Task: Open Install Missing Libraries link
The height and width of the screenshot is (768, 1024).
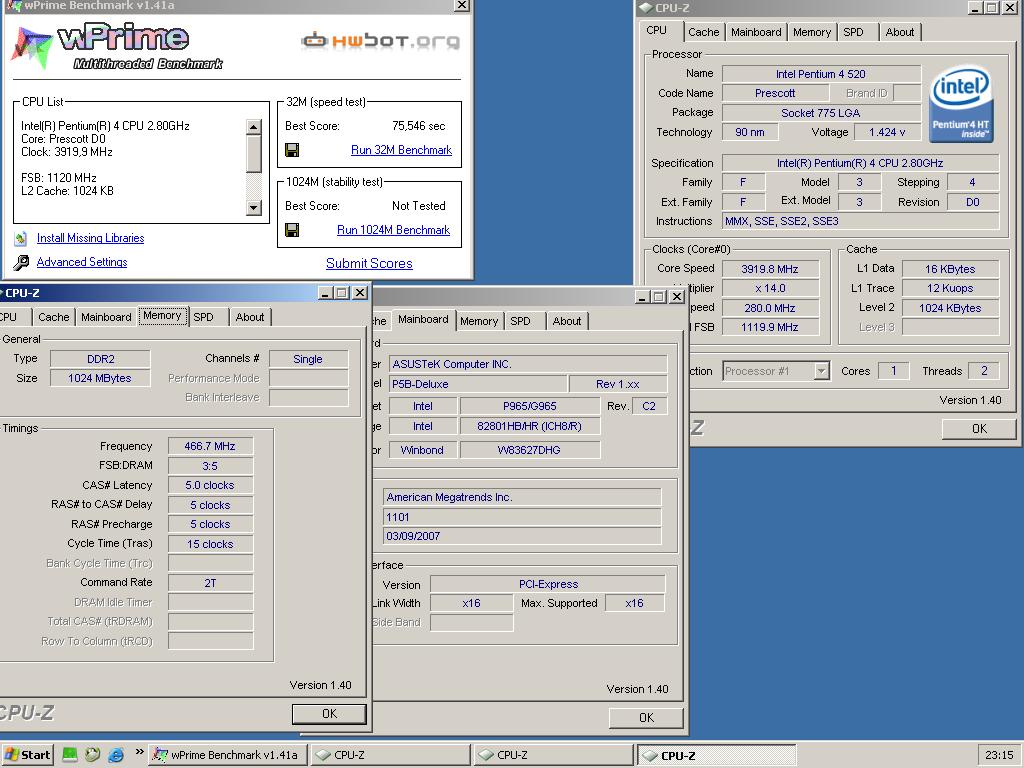Action: pos(90,238)
